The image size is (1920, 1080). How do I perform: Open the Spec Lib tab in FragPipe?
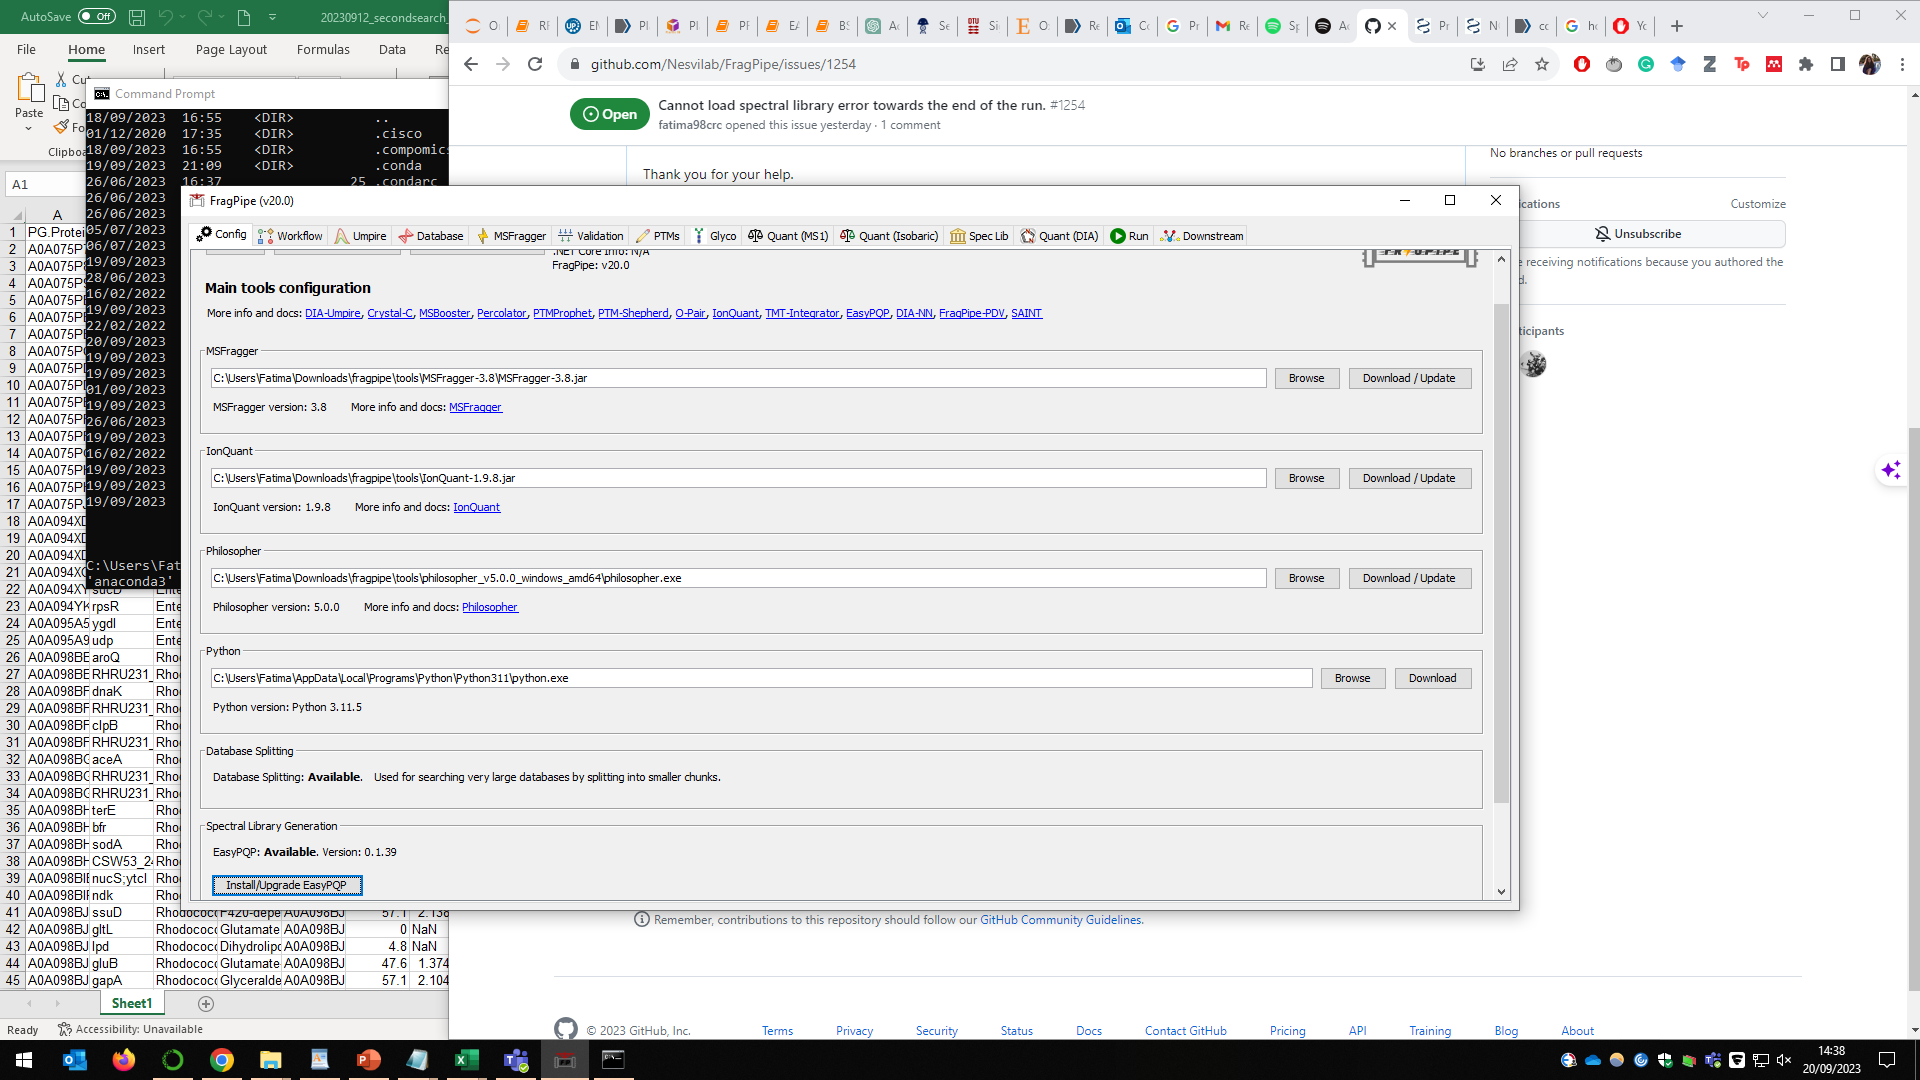tap(979, 236)
